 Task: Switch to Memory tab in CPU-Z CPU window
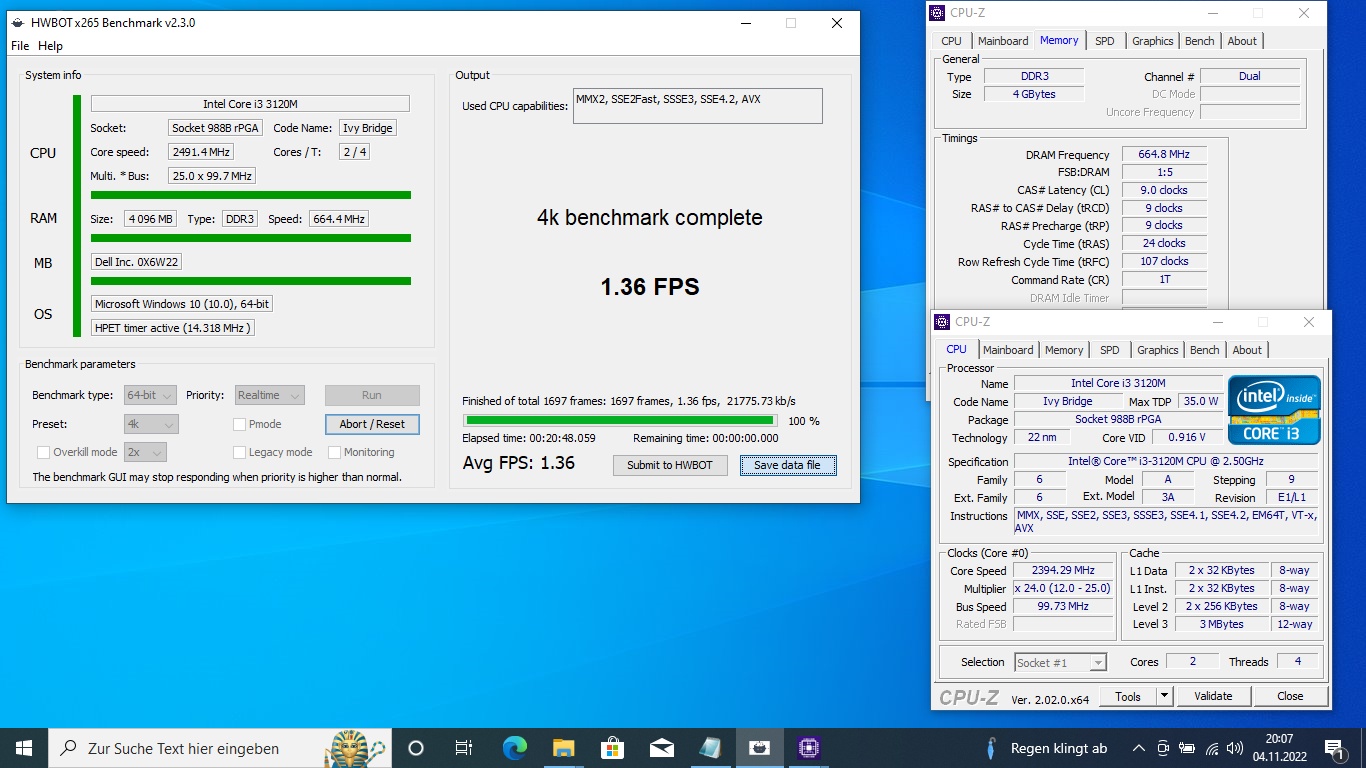(x=1064, y=350)
